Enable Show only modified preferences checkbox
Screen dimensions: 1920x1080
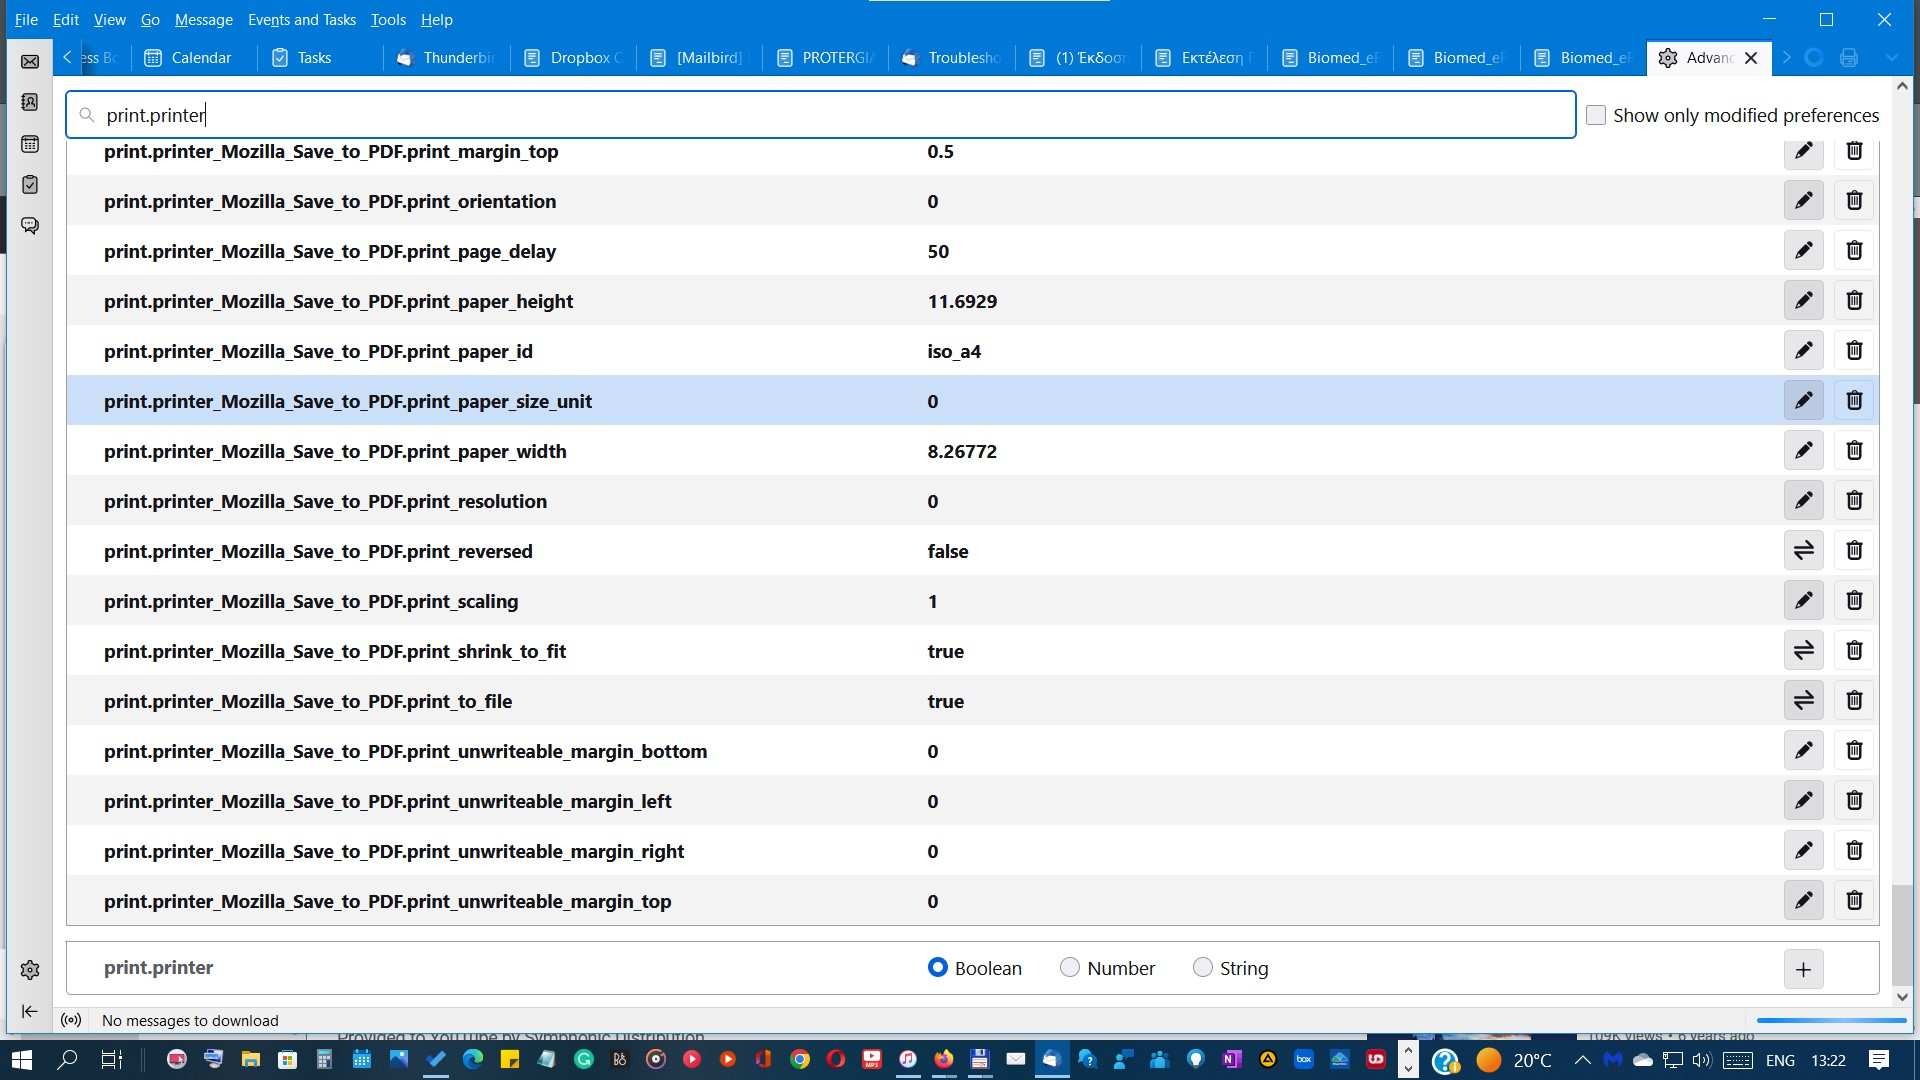pyautogui.click(x=1596, y=115)
